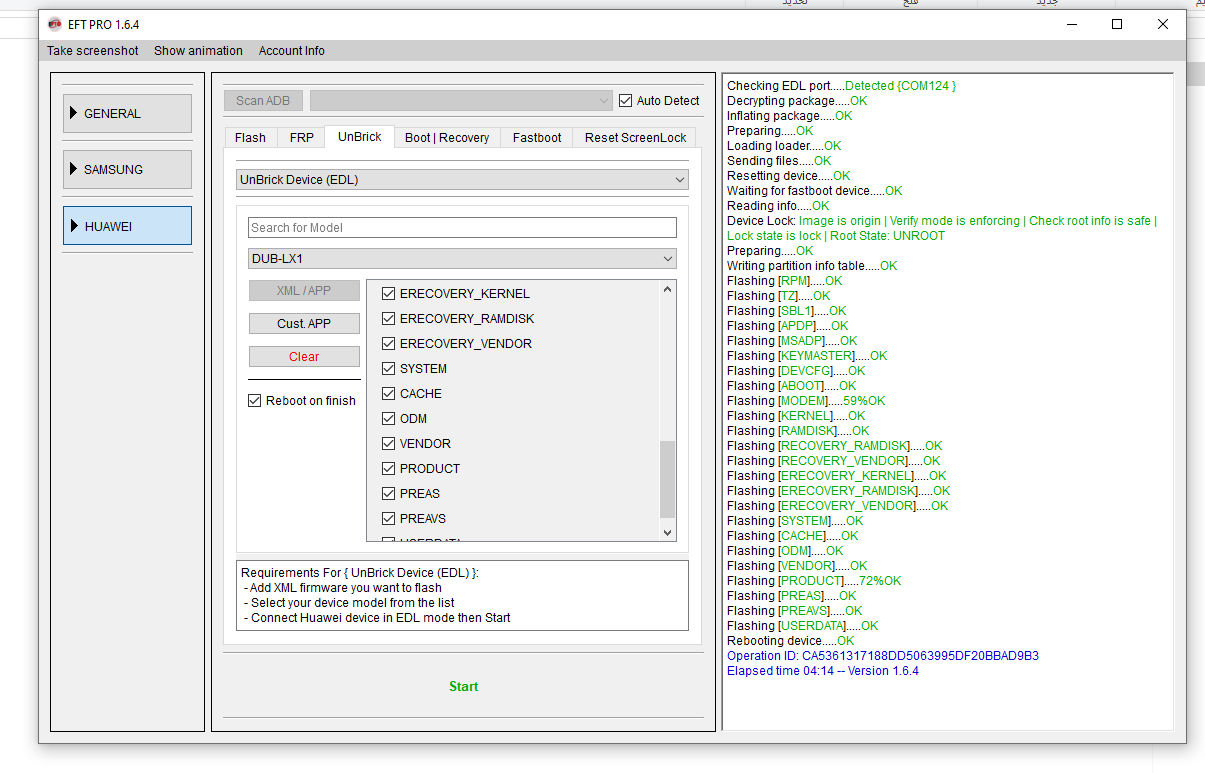Image resolution: width=1205 pixels, height=773 pixels.
Task: Open the Boot | Recovery tab
Action: [447, 138]
